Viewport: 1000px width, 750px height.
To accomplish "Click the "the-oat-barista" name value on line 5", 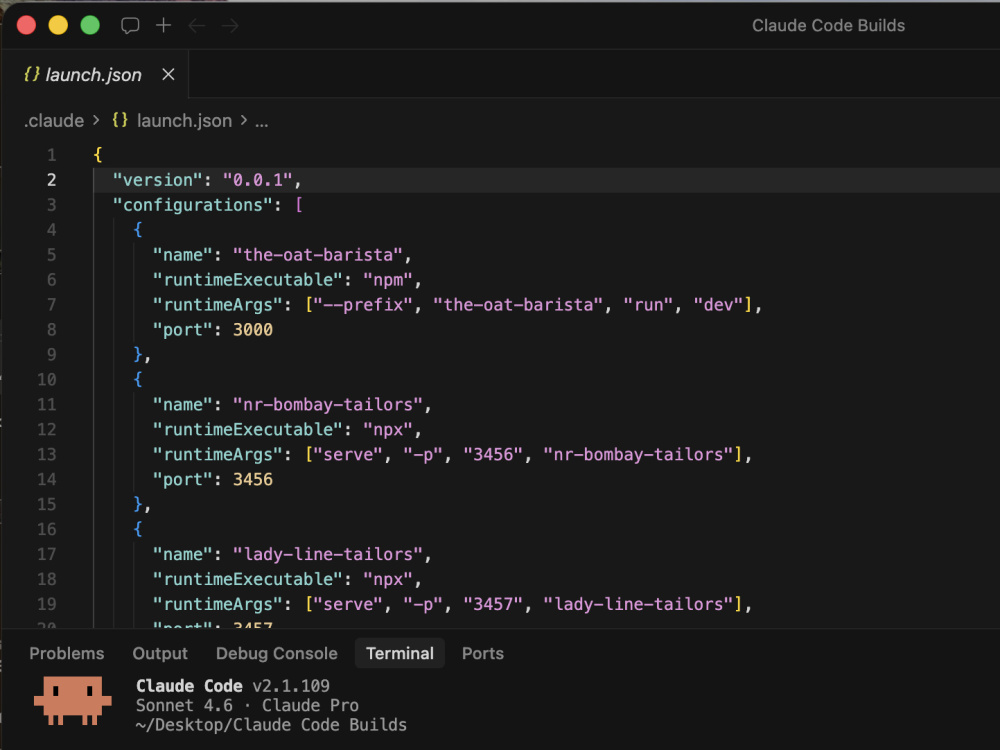I will 318,254.
